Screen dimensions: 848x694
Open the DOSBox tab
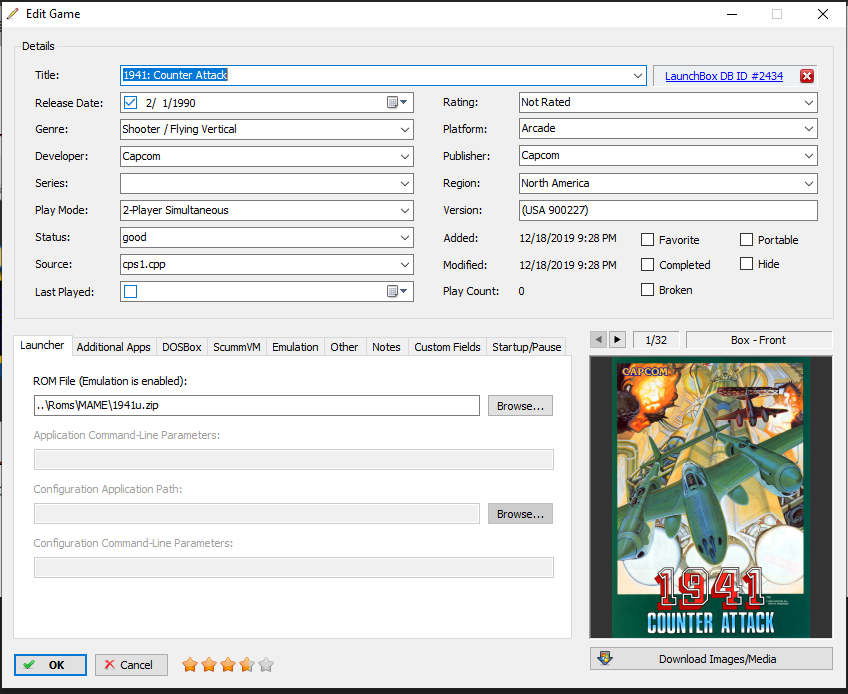point(182,347)
